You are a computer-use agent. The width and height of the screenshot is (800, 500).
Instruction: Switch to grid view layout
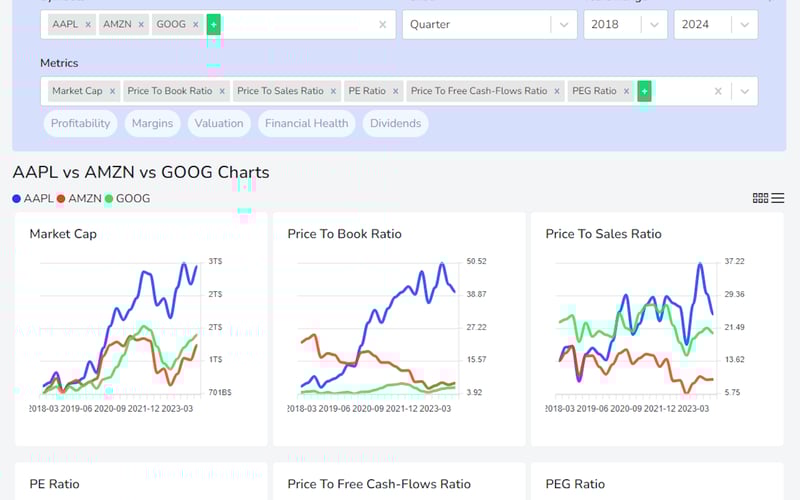point(760,198)
